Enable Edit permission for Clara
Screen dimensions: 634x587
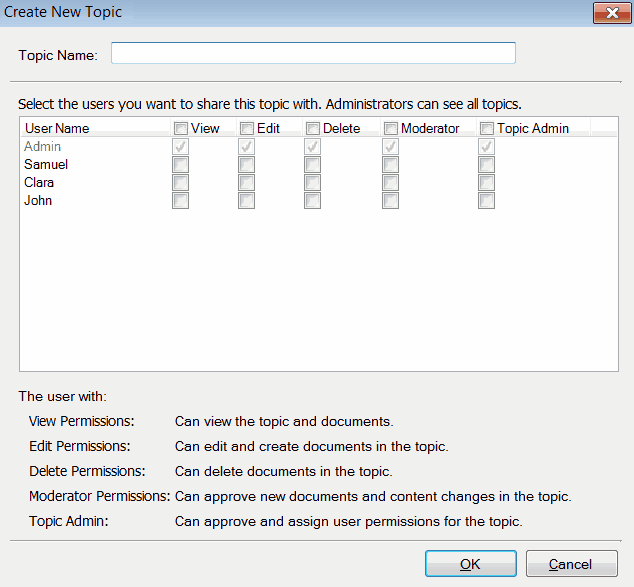pyautogui.click(x=246, y=183)
